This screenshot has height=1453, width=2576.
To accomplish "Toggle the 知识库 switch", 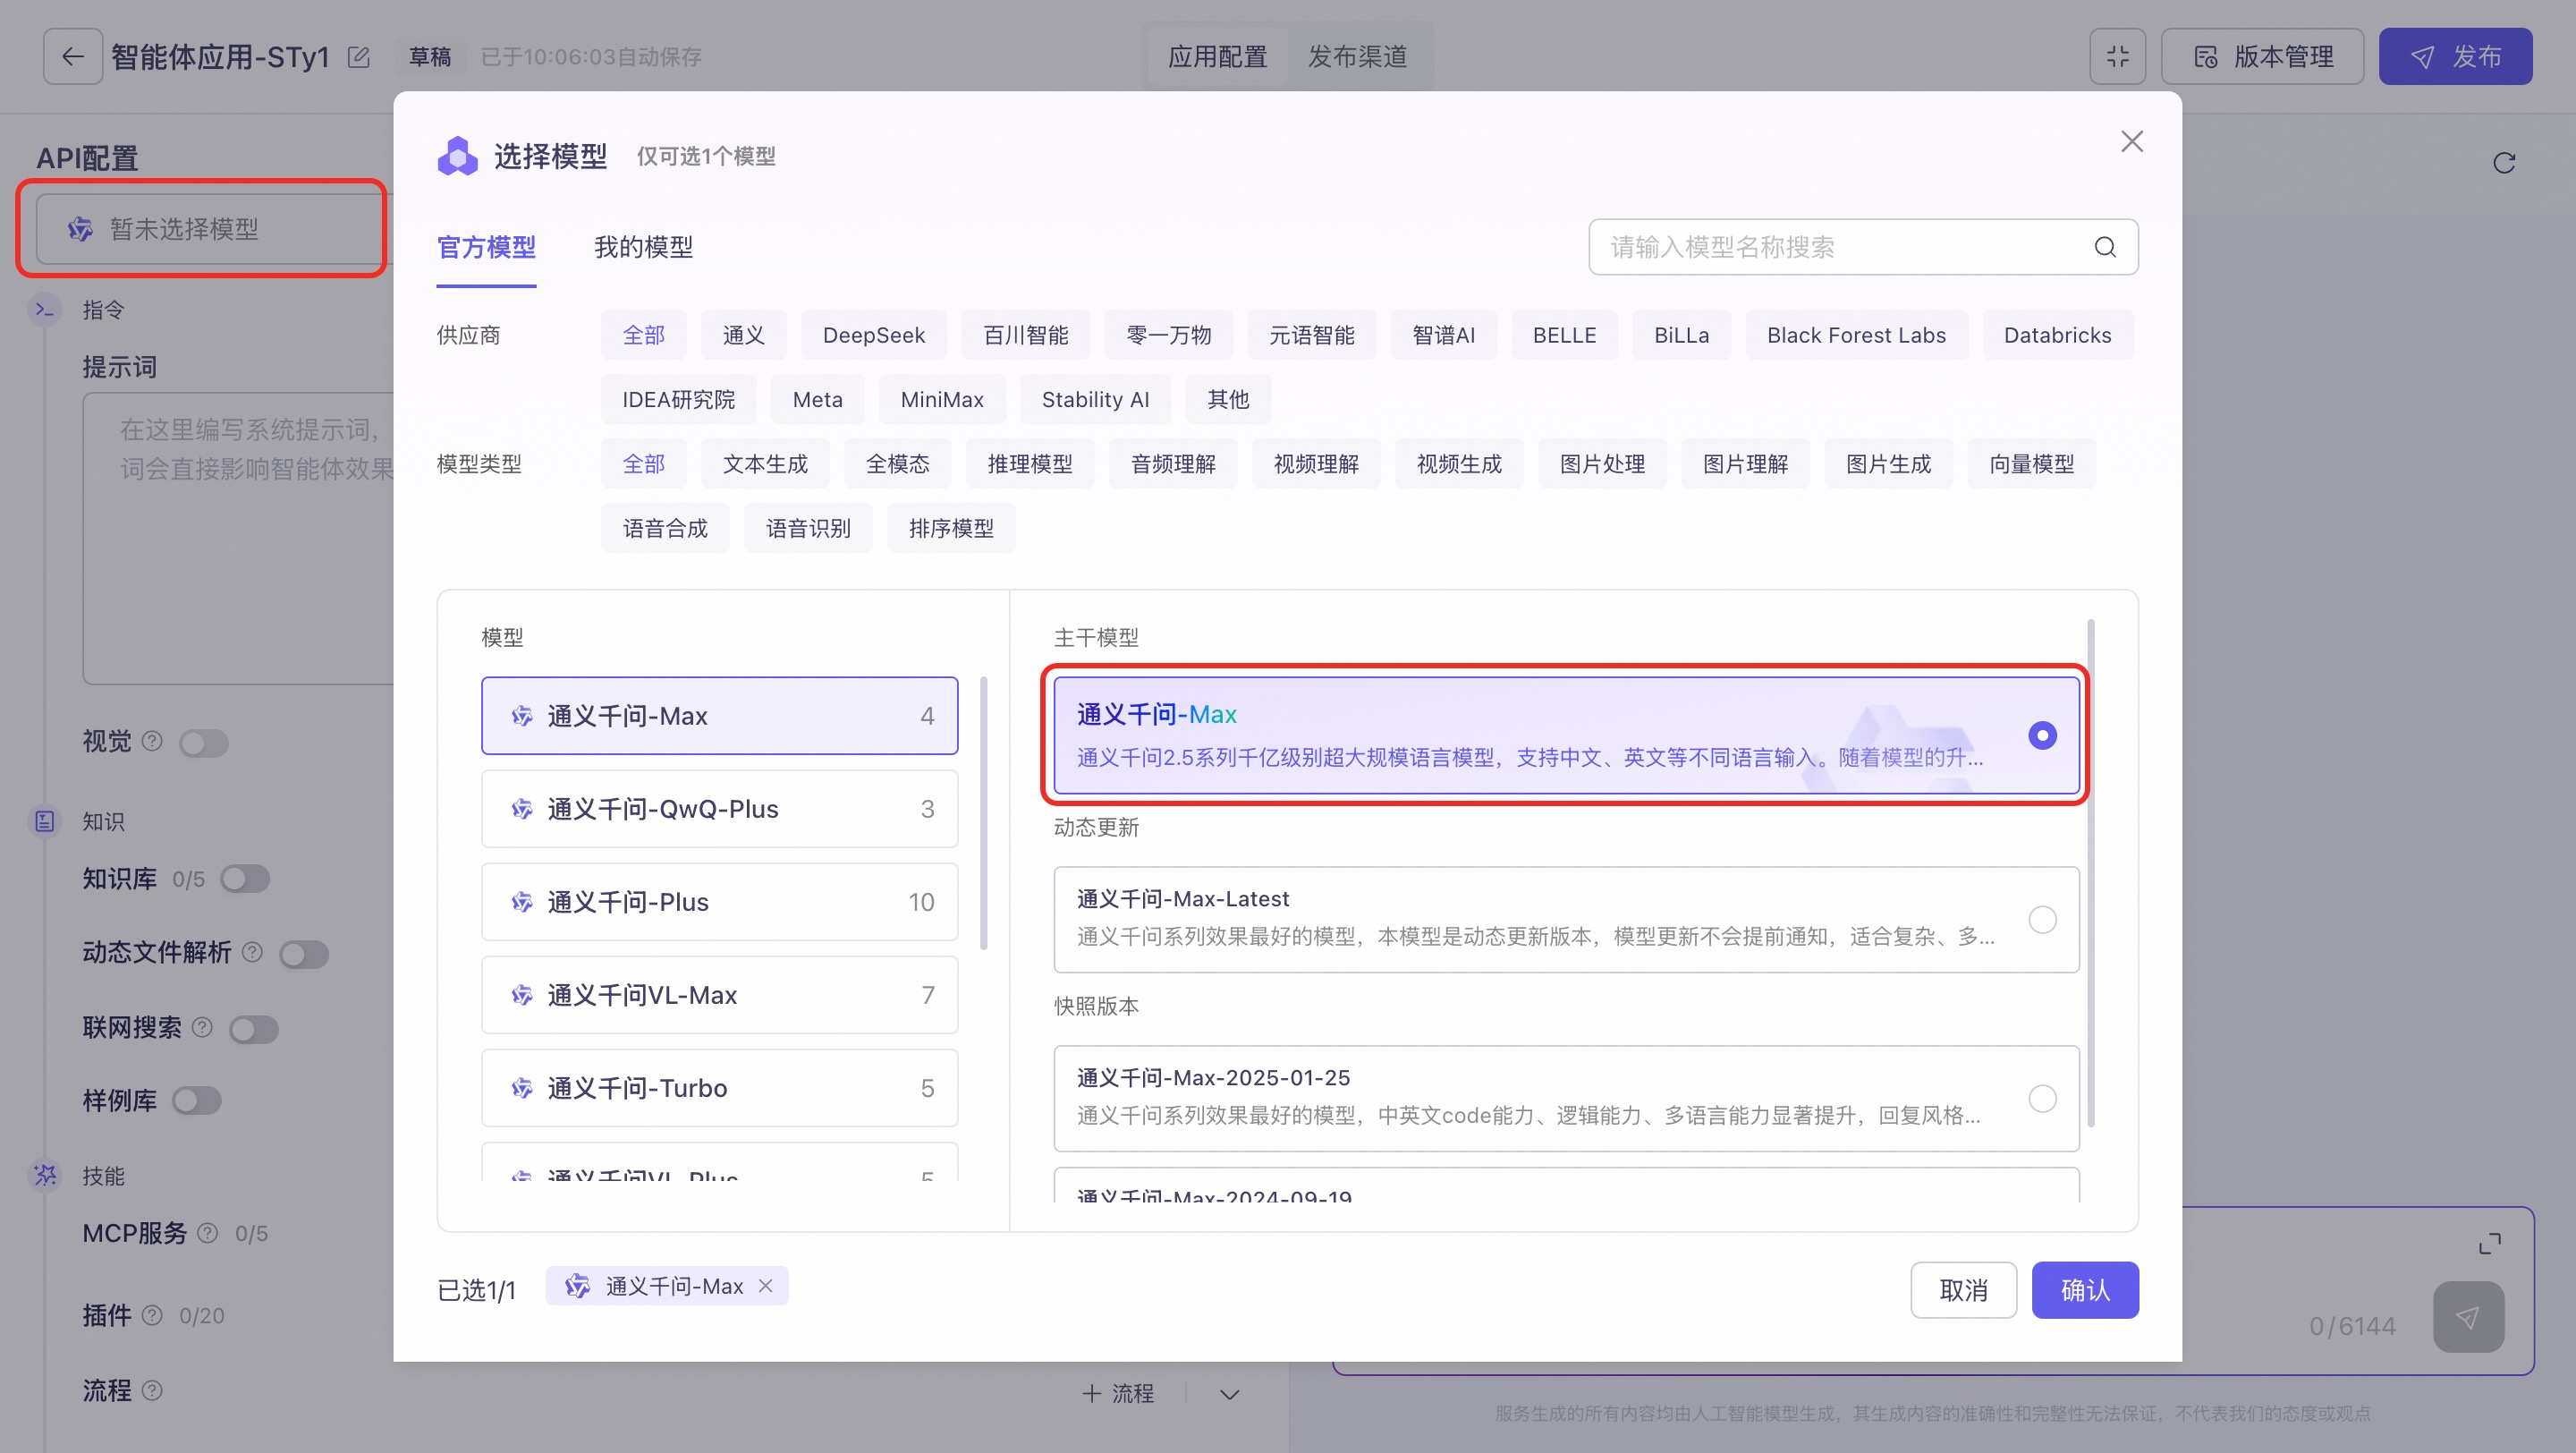I will pyautogui.click(x=245, y=878).
